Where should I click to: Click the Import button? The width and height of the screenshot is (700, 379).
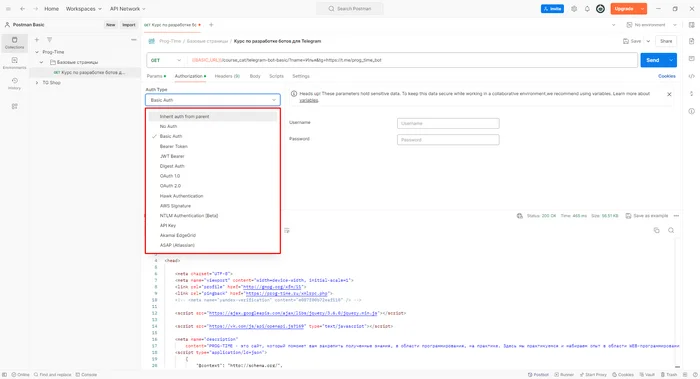[x=129, y=25]
